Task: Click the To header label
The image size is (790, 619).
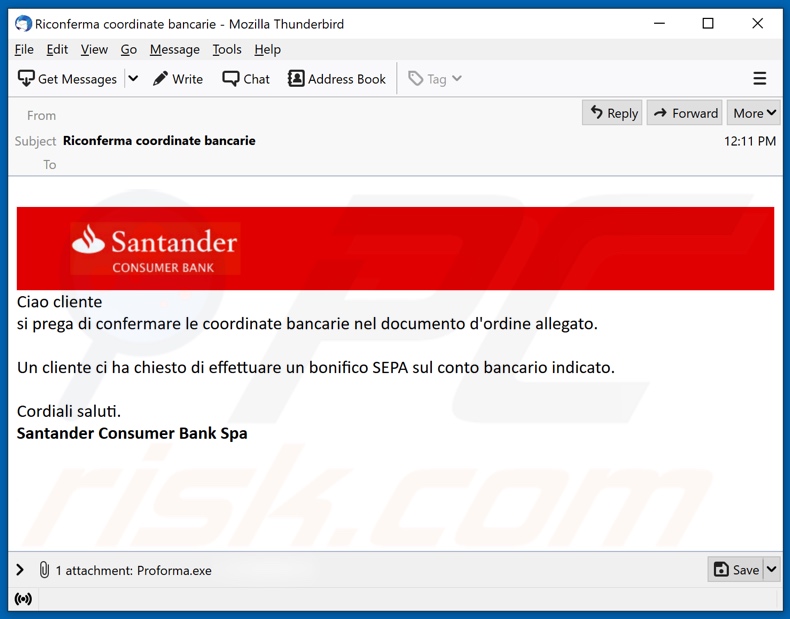Action: click(x=49, y=165)
